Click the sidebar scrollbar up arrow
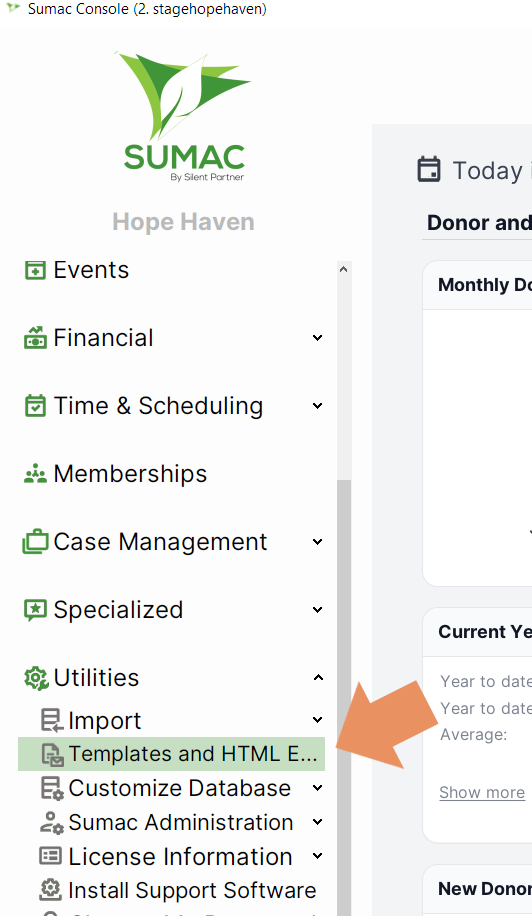 [x=343, y=269]
